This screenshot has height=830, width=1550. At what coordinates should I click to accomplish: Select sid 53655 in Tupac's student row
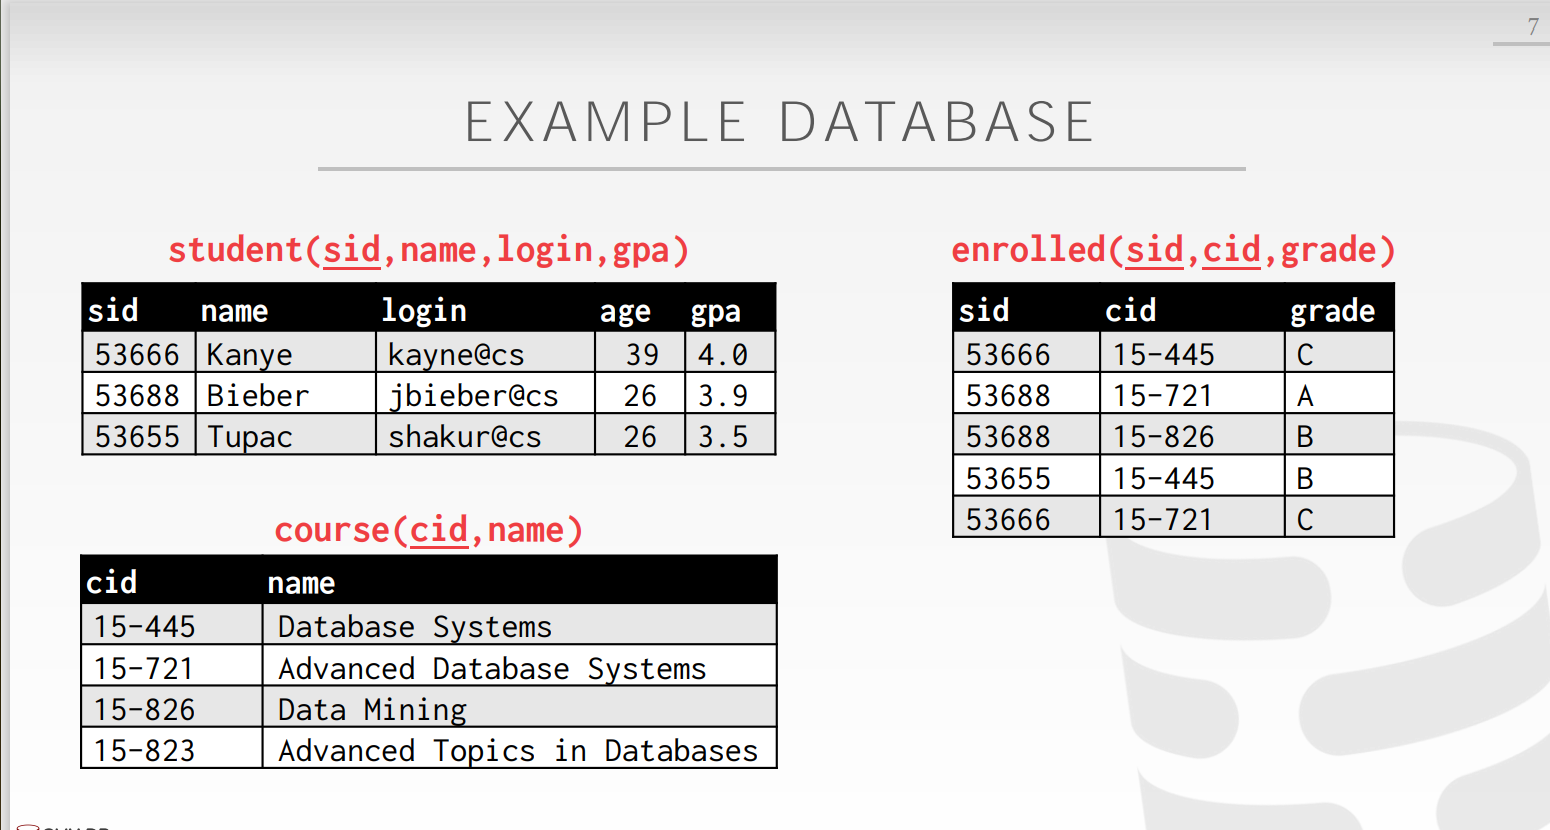(x=137, y=437)
